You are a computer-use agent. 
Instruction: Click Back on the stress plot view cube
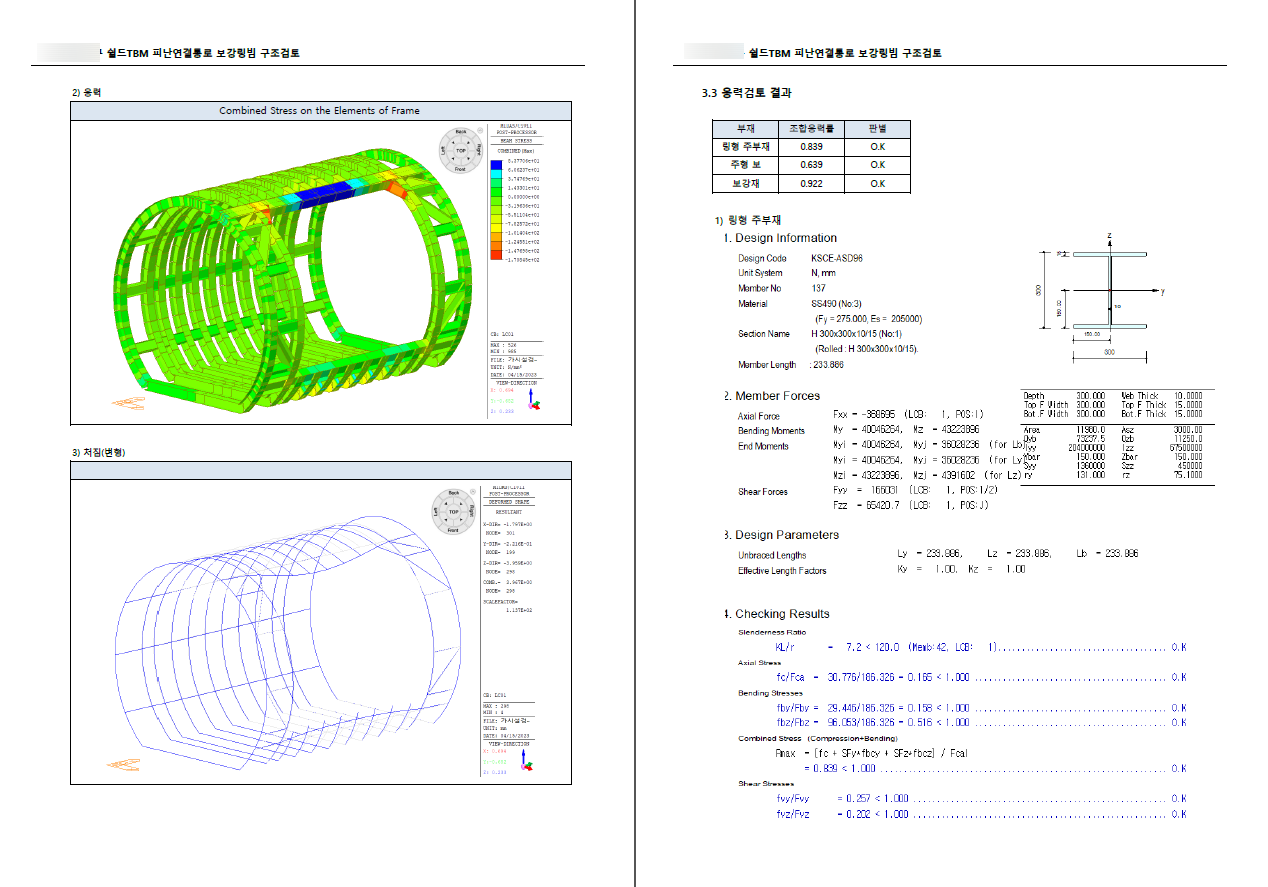point(461,132)
